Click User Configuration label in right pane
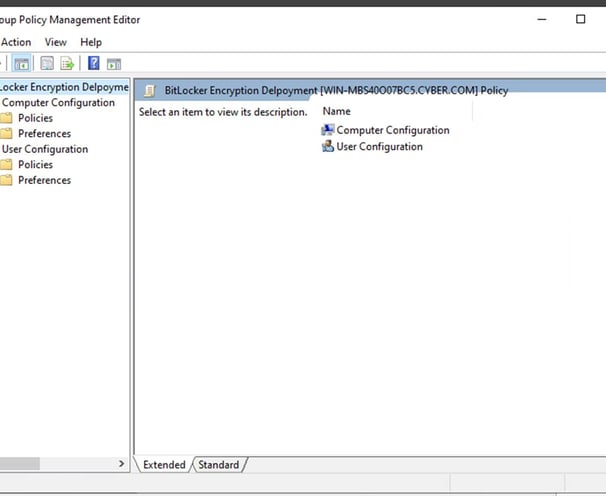 pyautogui.click(x=380, y=147)
